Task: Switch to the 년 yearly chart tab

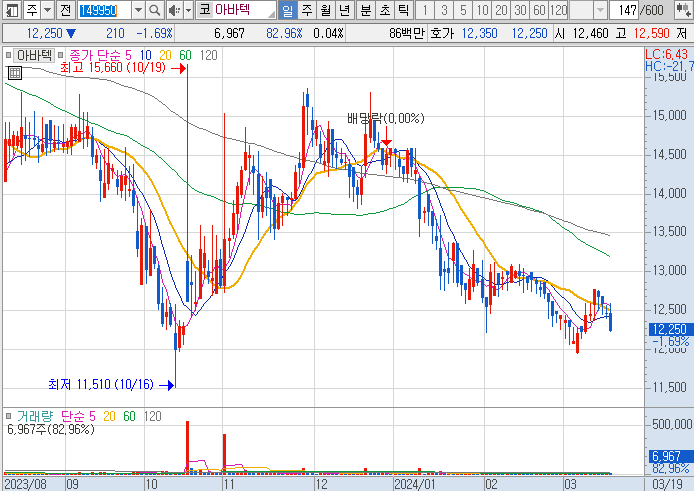Action: coord(344,10)
